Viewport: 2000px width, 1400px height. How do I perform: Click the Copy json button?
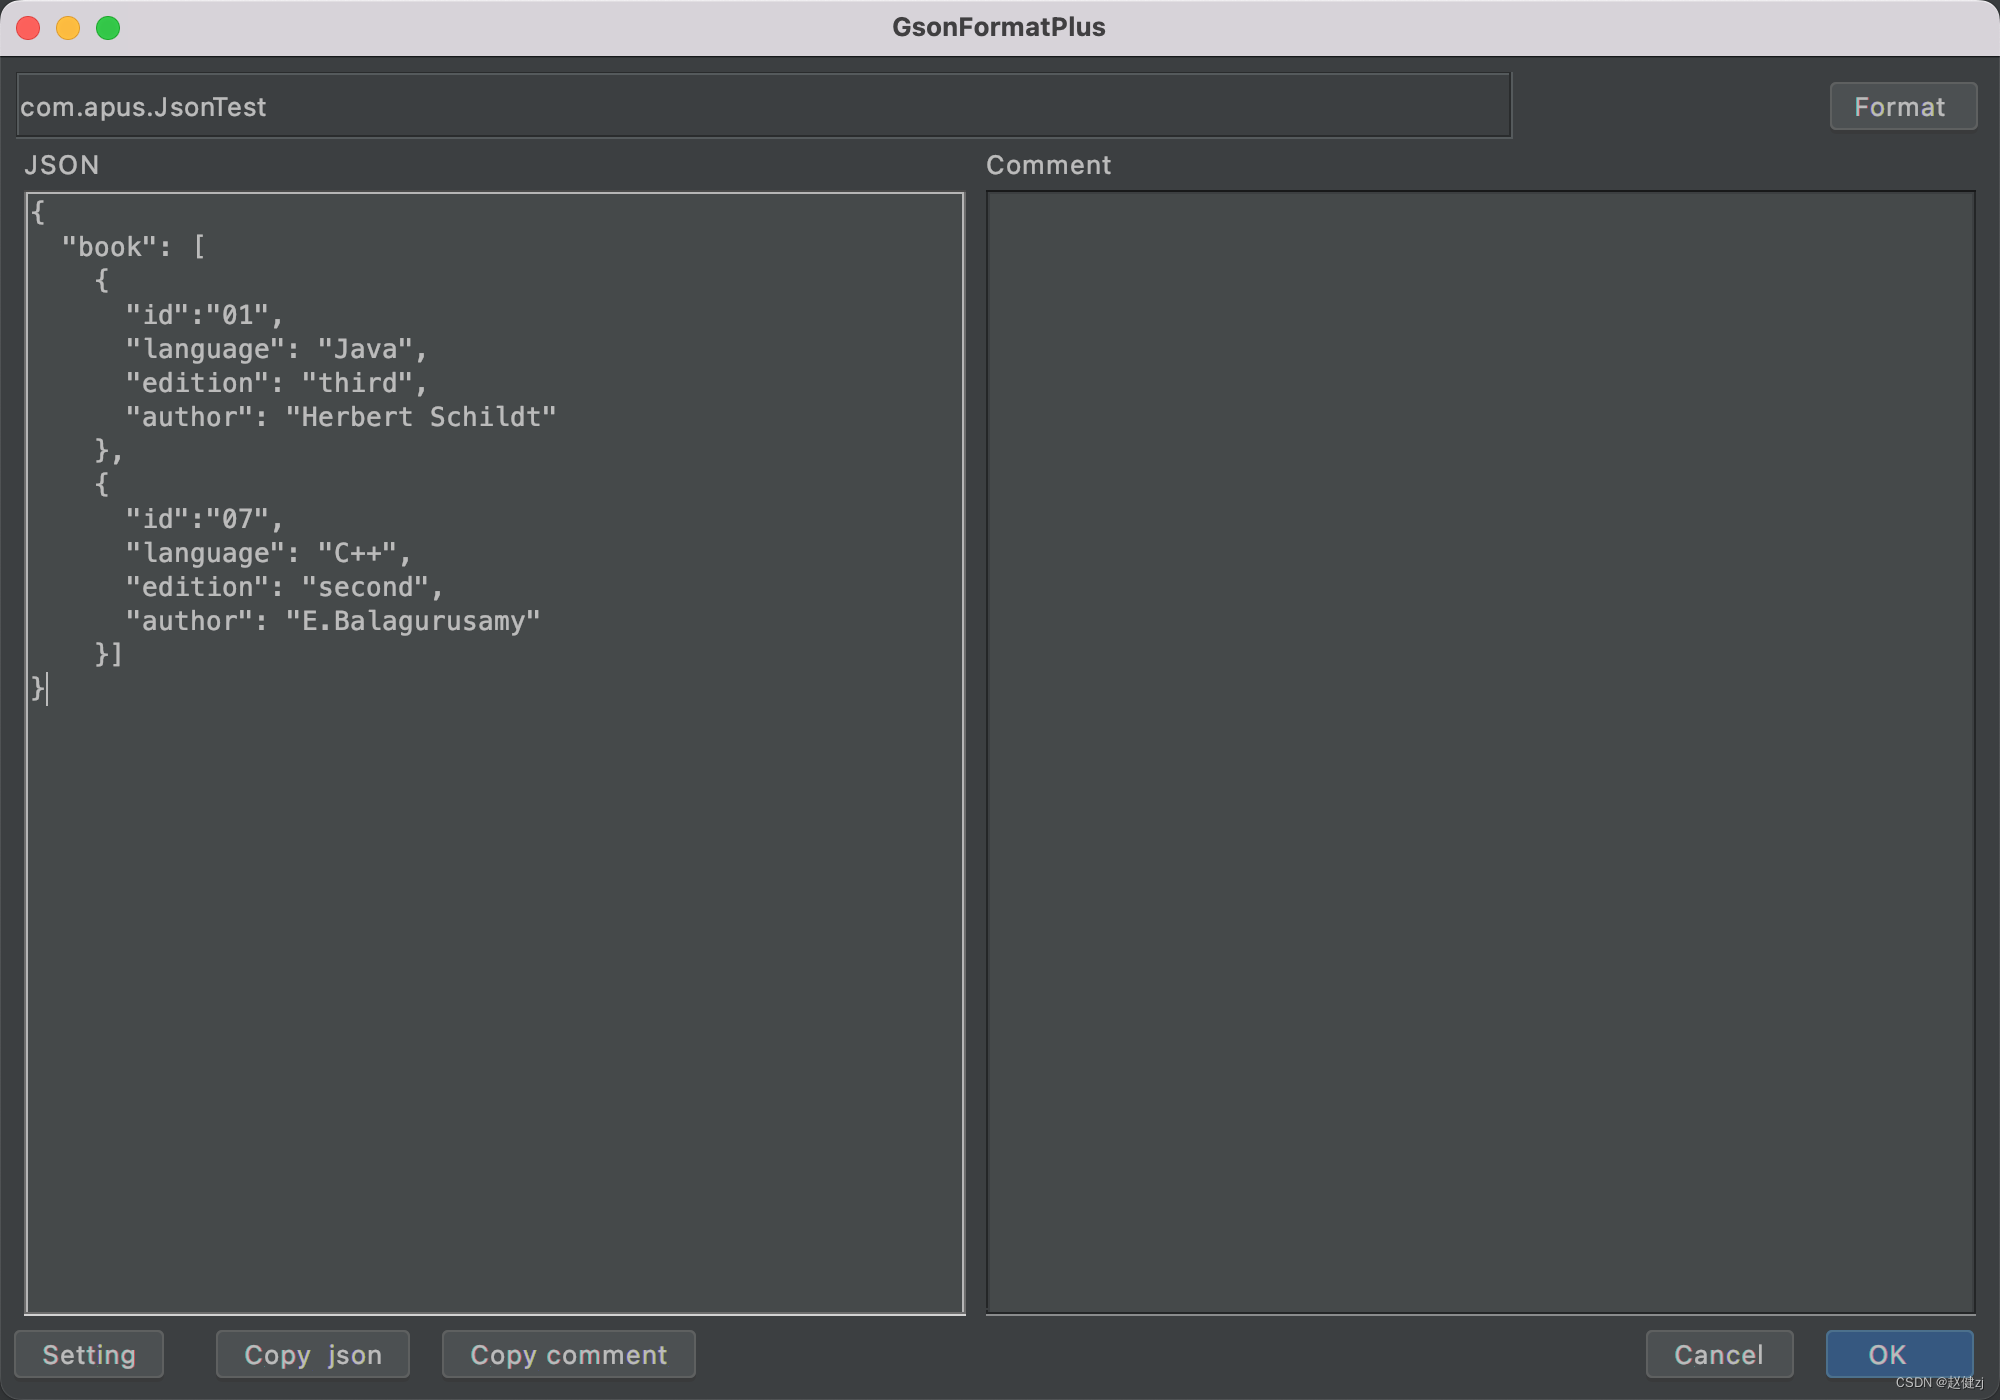pos(313,1354)
